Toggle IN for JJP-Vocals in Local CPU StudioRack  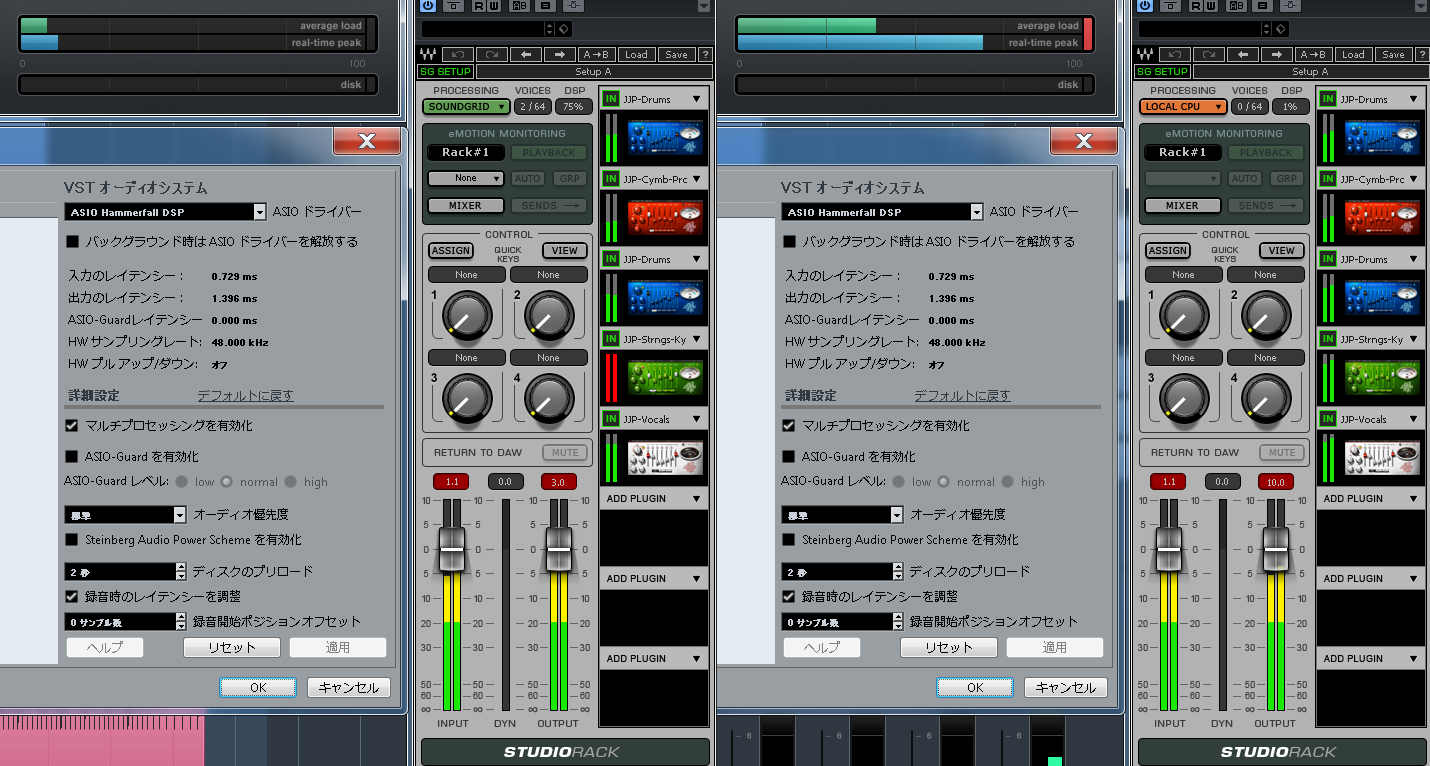coord(1328,419)
